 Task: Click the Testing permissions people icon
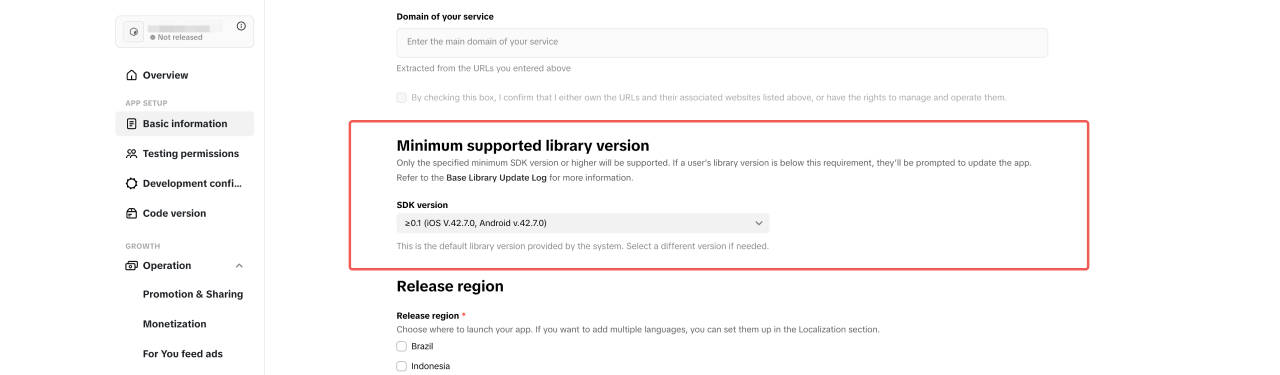(131, 154)
